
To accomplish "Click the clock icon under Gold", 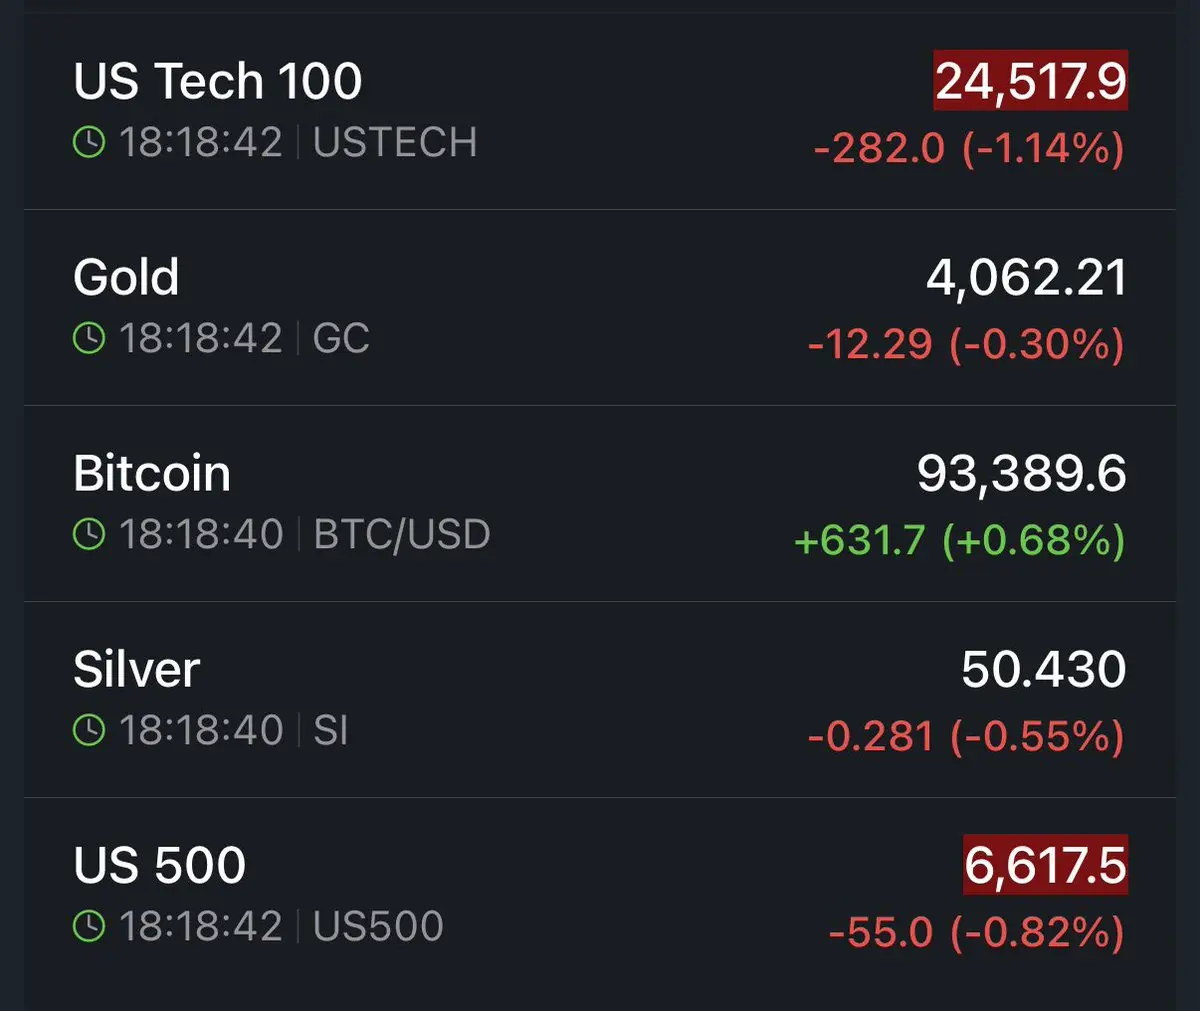I will 89,339.
